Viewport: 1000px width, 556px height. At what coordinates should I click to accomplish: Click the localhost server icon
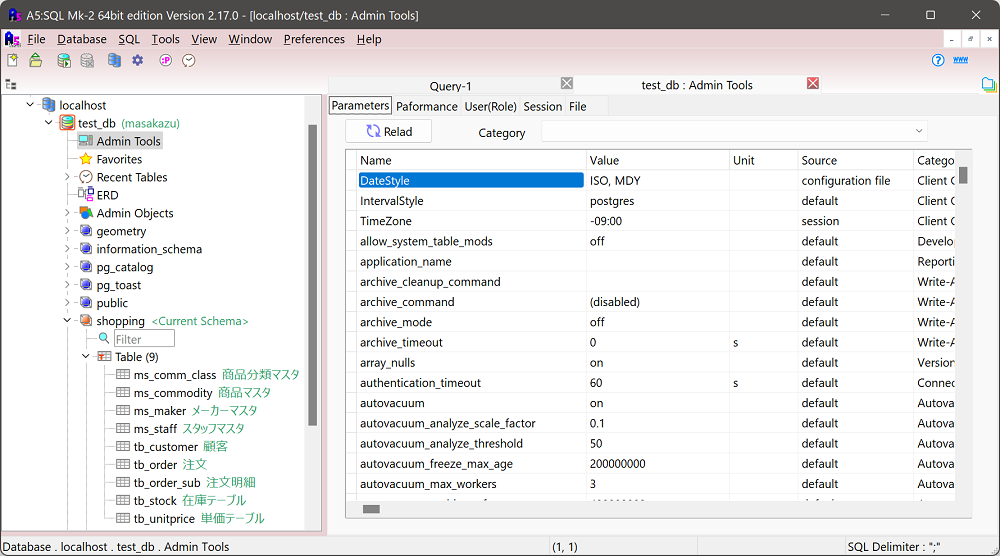(48, 105)
